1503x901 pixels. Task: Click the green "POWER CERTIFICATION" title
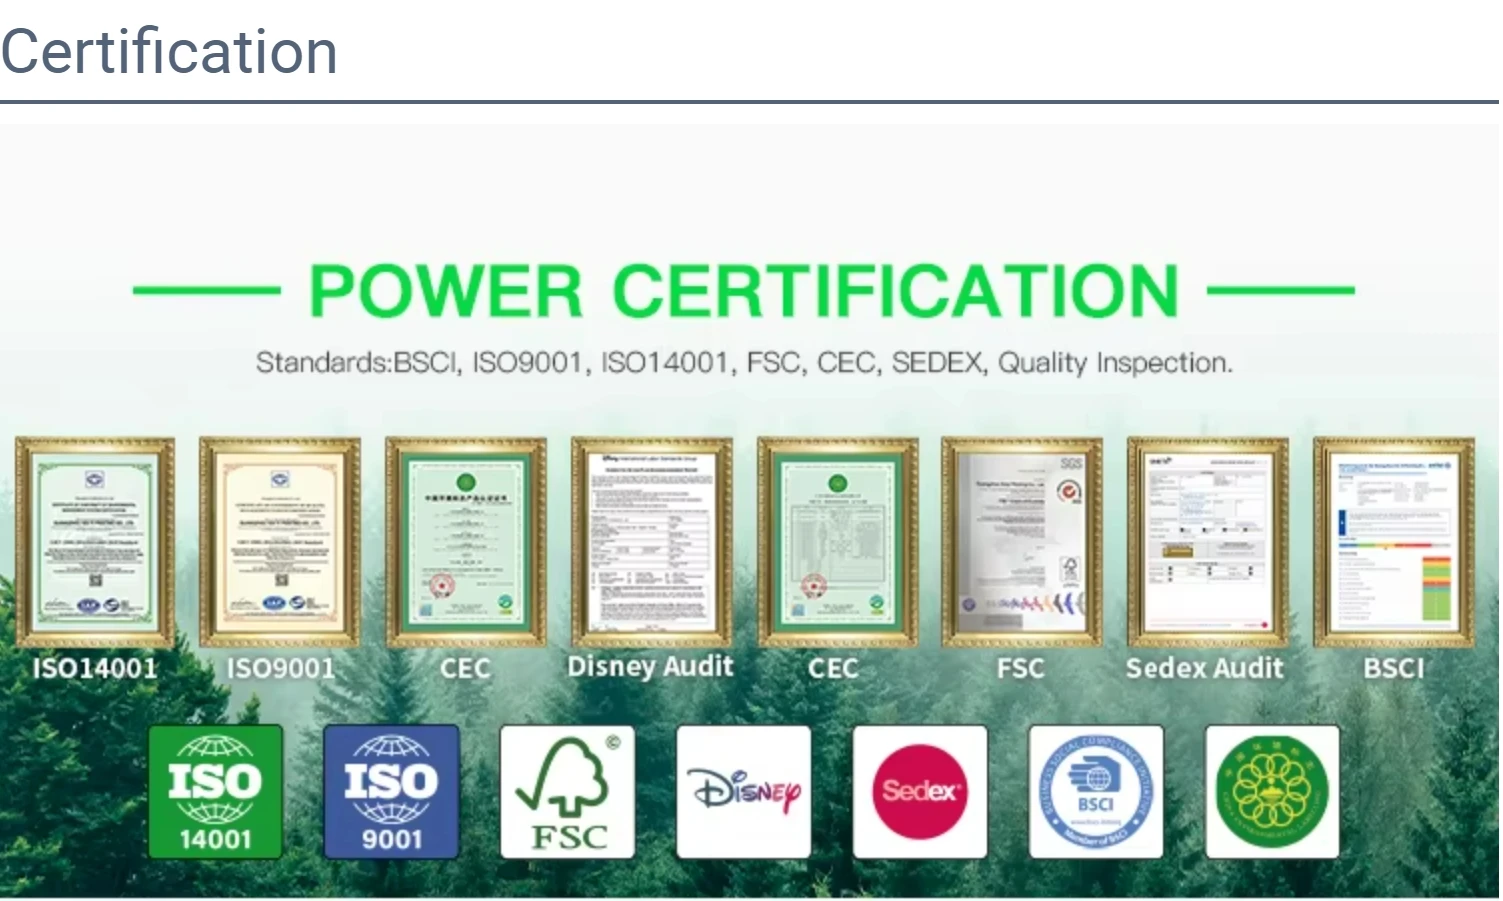[744, 291]
